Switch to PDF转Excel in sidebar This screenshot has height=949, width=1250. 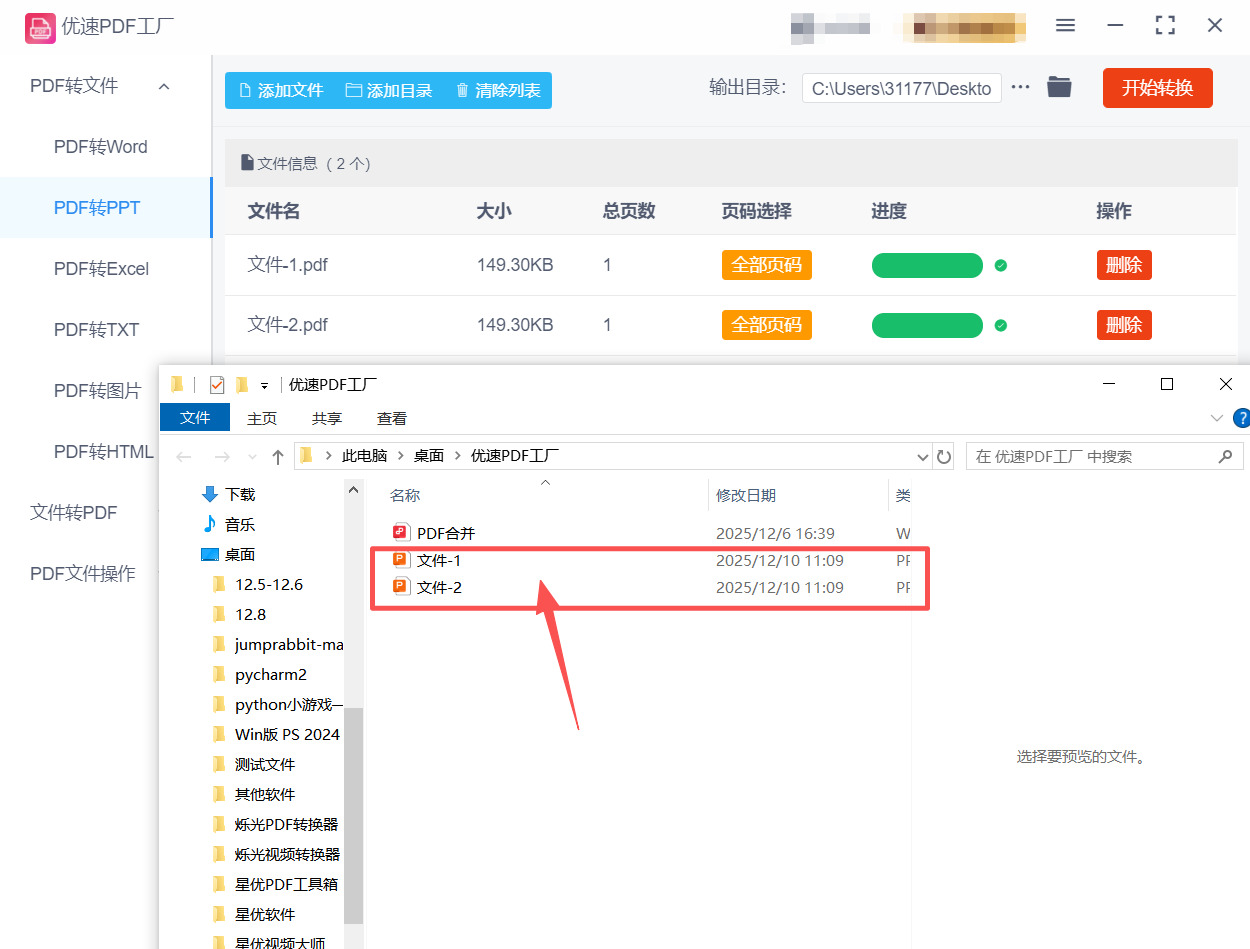[x=101, y=269]
